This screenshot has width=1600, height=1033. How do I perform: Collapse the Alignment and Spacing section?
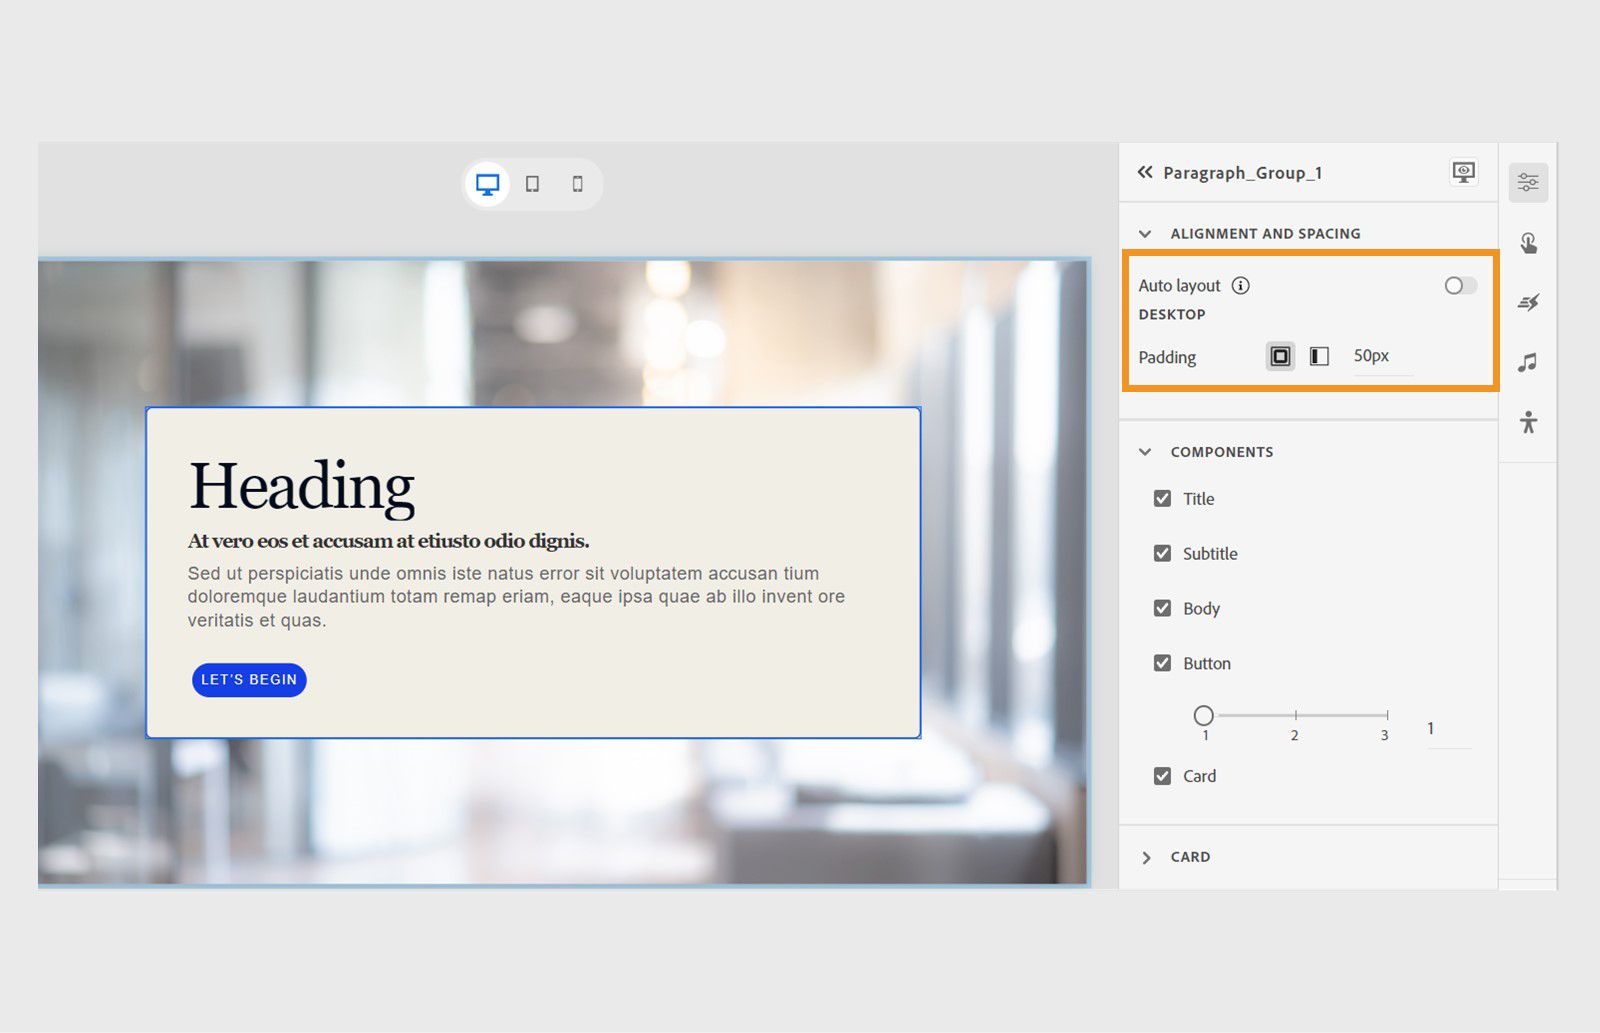coord(1144,233)
